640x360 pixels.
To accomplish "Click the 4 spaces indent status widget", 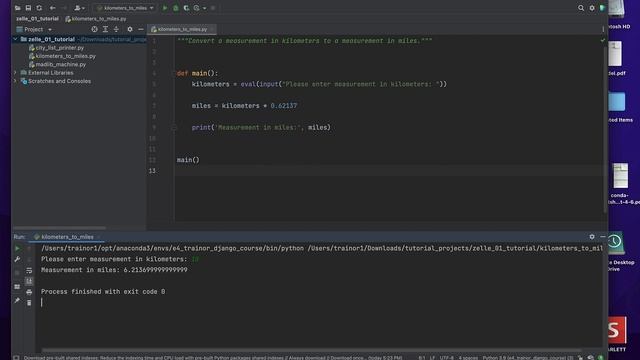I will pos(468,358).
